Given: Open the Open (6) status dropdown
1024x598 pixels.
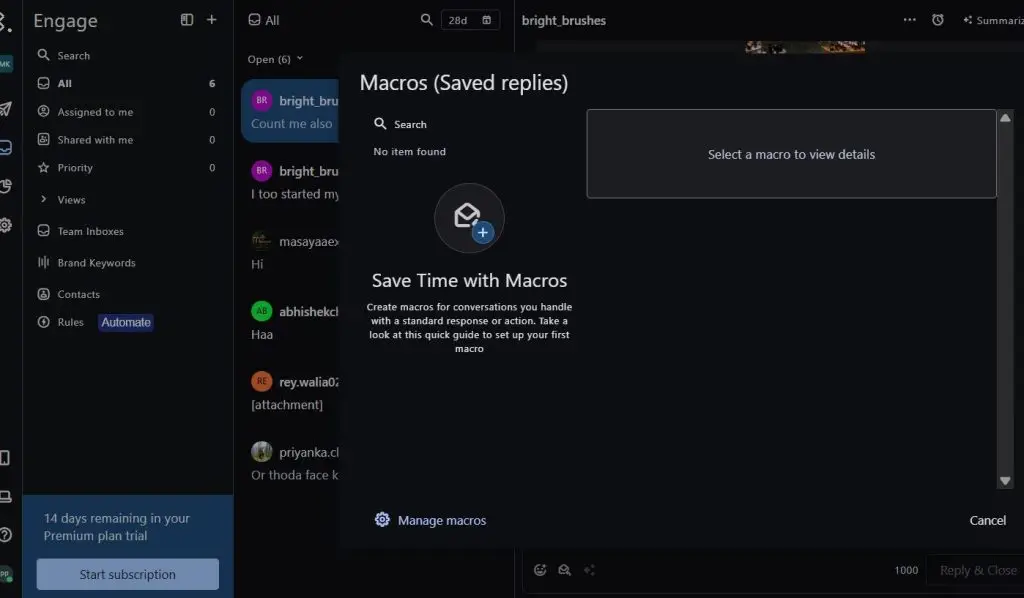Looking at the screenshot, I should coord(275,59).
